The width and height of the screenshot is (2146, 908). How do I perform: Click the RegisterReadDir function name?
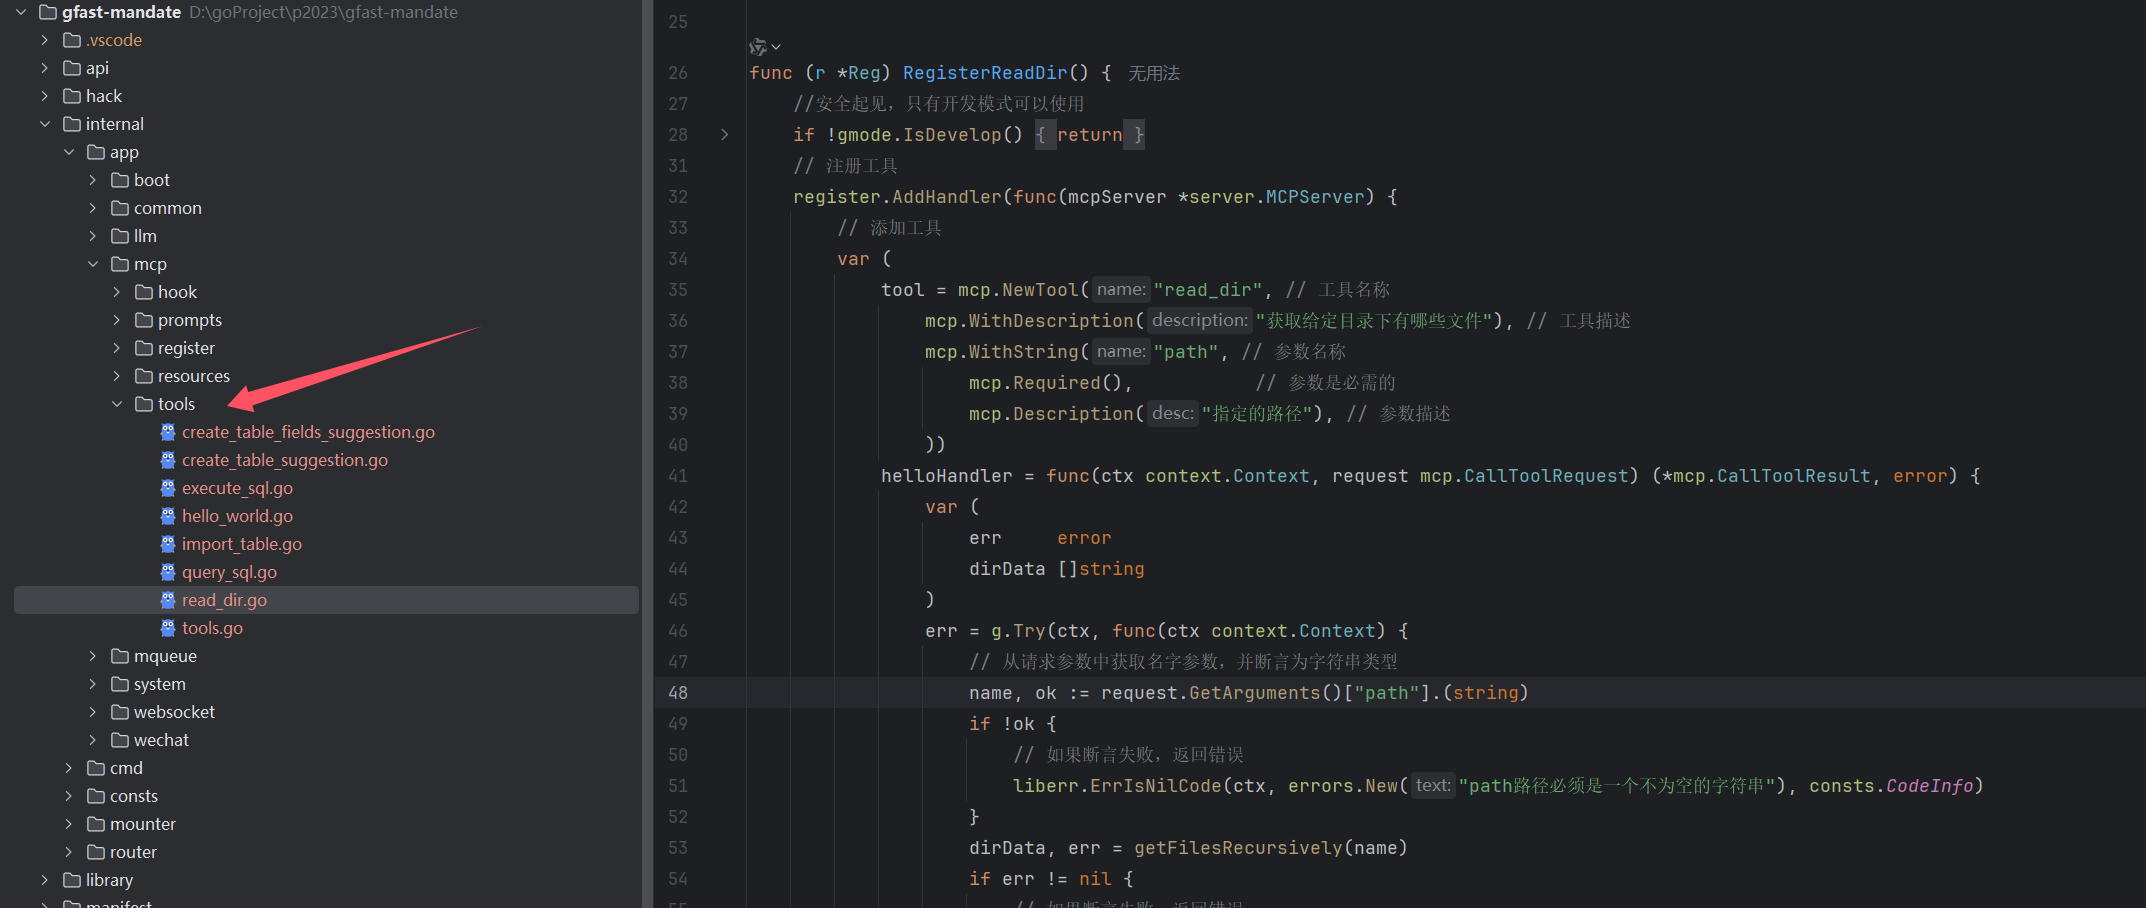985,73
